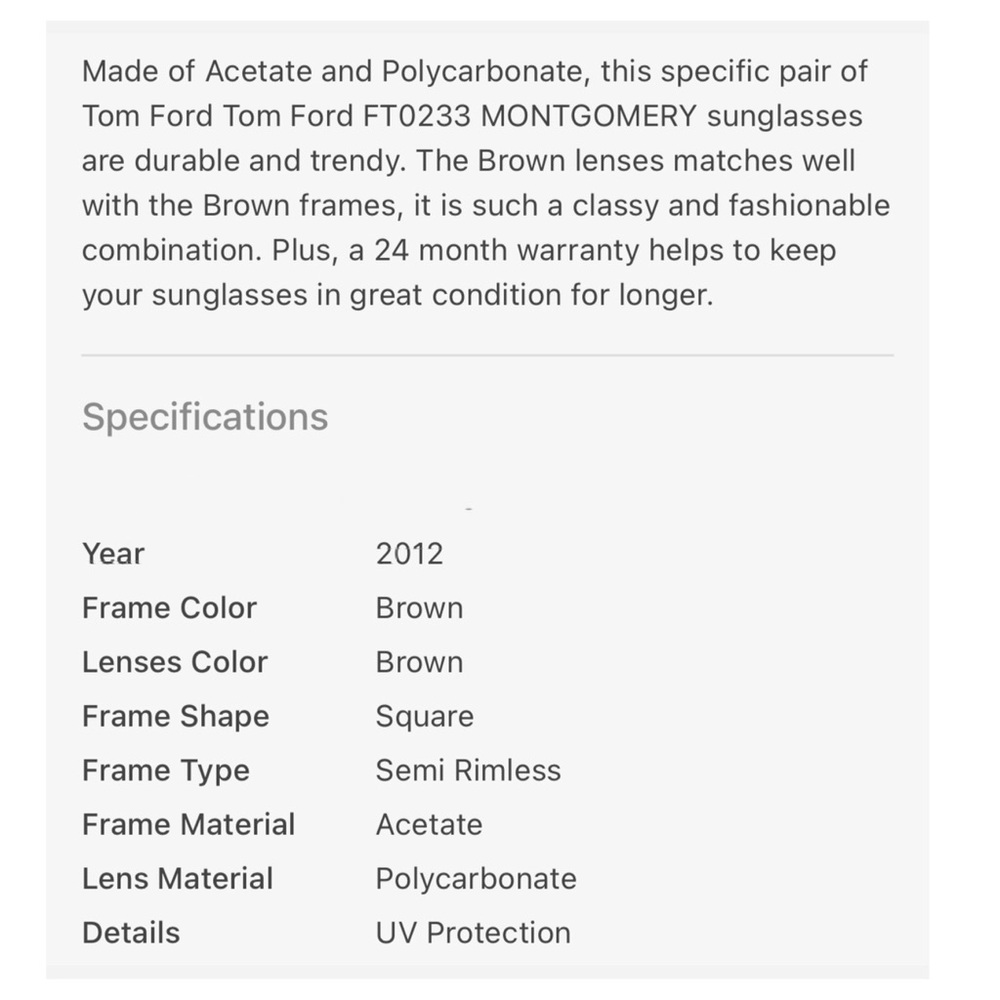Select the Lenses Color label
Screen dimensions: 1000x1000
(175, 662)
